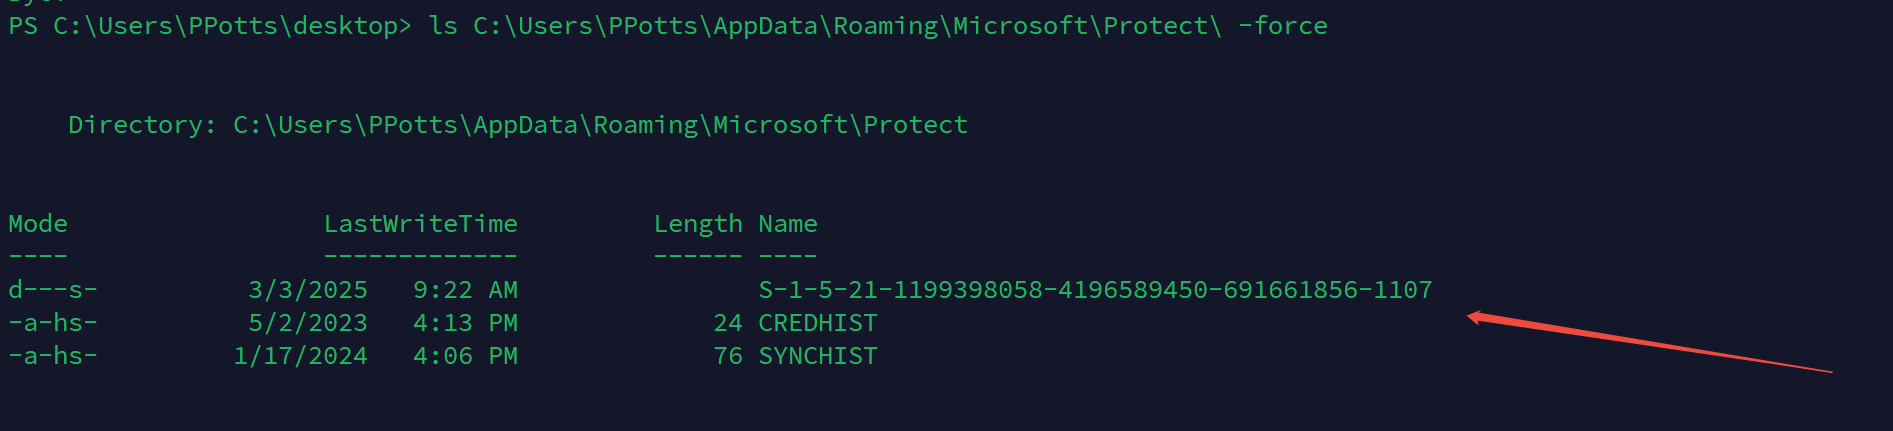Select the S-1-5-21 SID folder name
This screenshot has width=1893, height=431.
click(x=1095, y=290)
